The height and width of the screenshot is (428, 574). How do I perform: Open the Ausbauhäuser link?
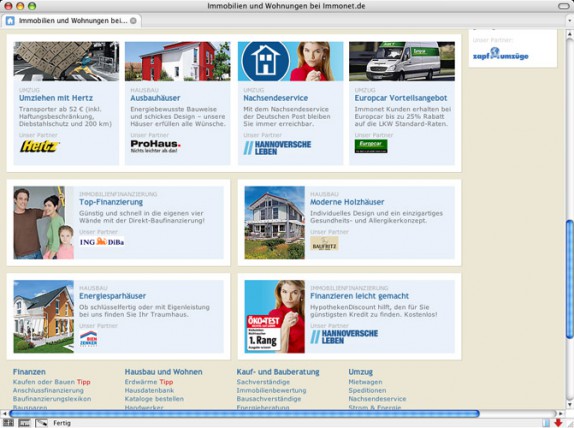click(155, 98)
